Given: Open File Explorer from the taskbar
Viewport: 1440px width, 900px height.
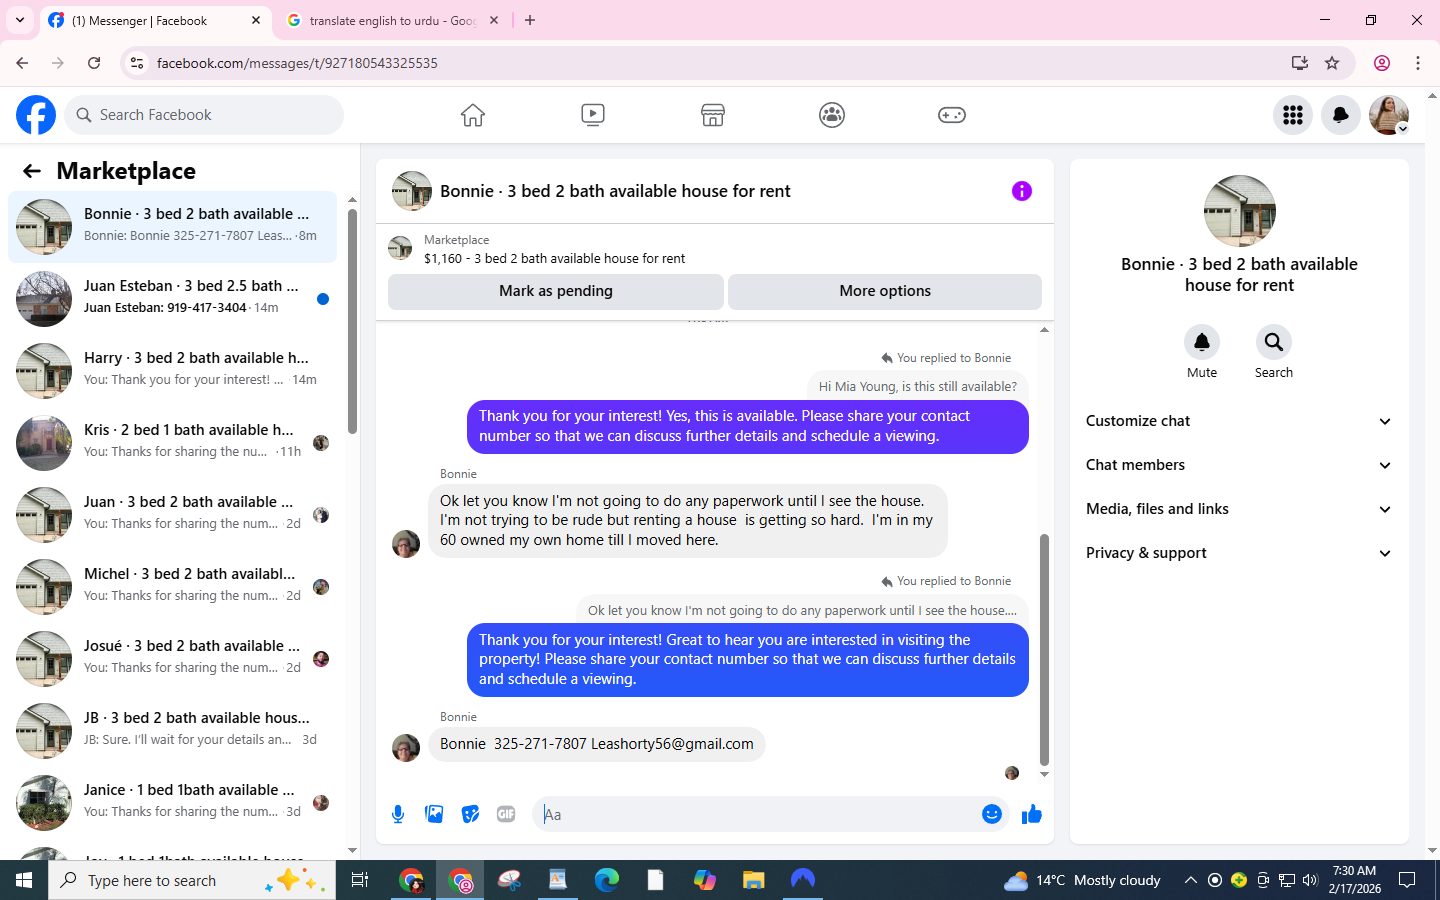Looking at the screenshot, I should coord(753,880).
